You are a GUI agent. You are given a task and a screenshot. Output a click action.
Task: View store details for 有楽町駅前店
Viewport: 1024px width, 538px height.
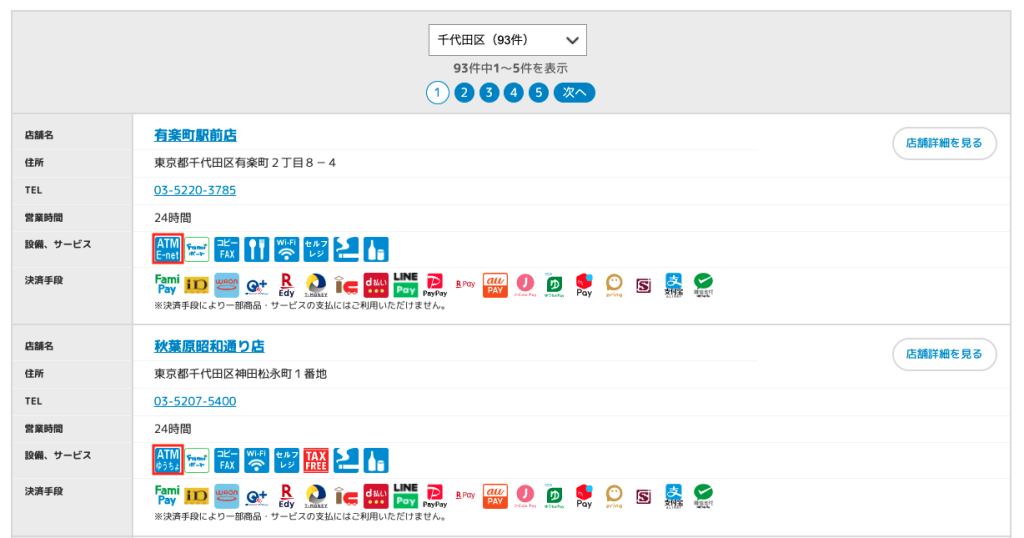pos(944,143)
